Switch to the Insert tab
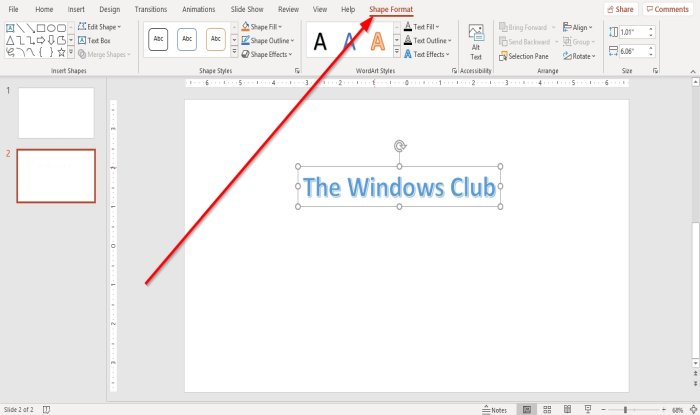 tap(76, 9)
